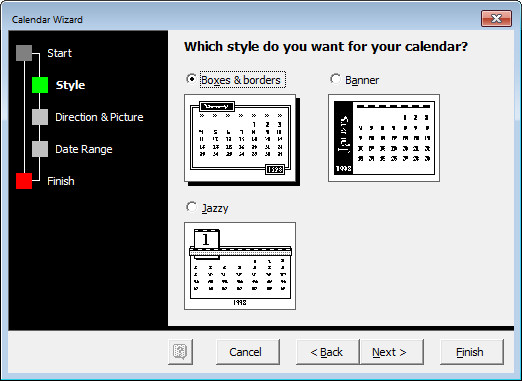The height and width of the screenshot is (381, 522).
Task: Click the red Finish step square
Action: click(24, 181)
